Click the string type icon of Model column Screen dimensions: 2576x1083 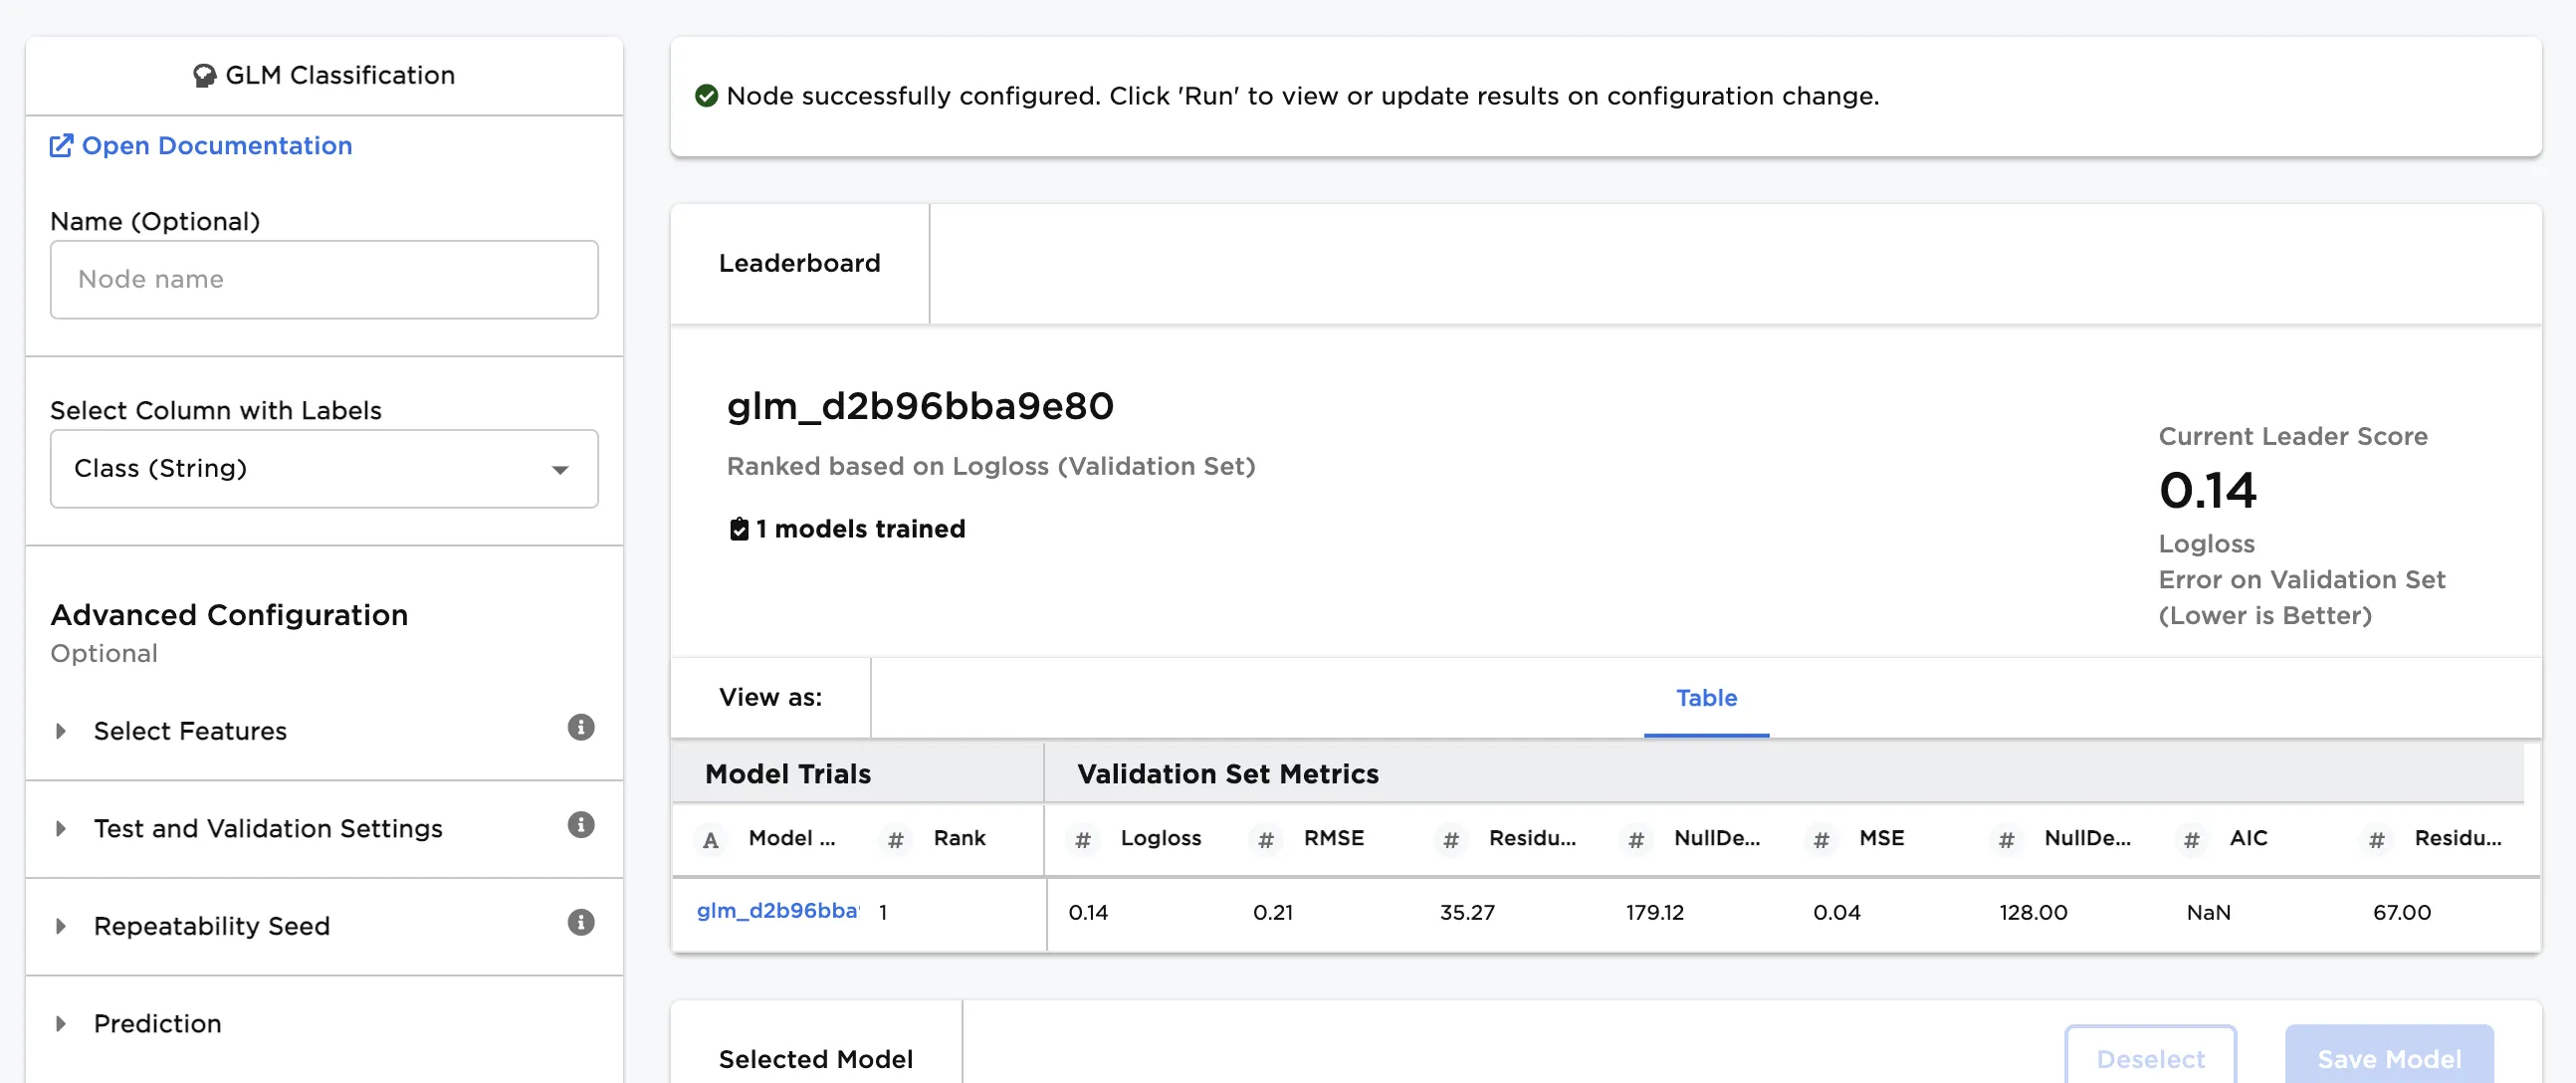pos(710,840)
